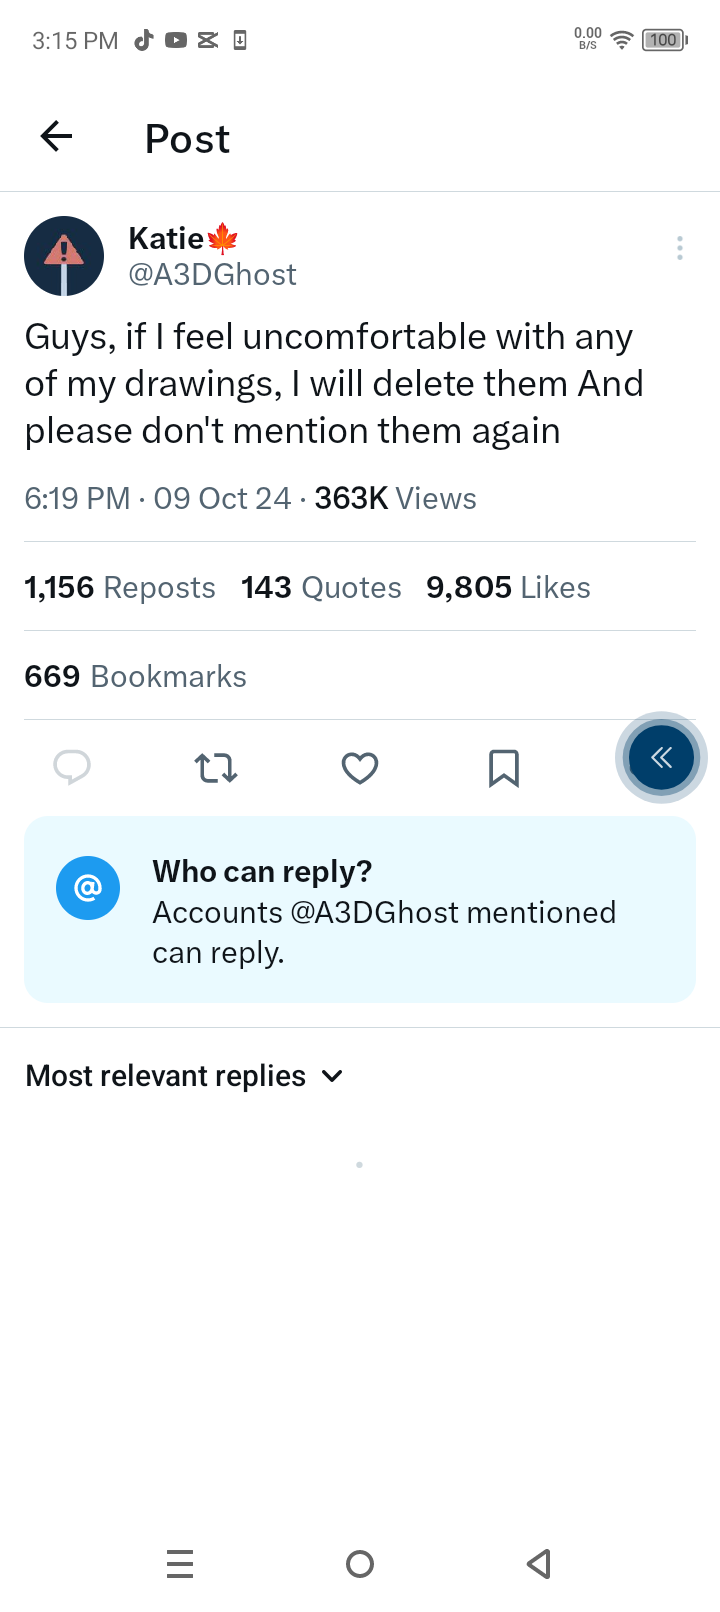Tap the 669 Bookmarks count
Viewport: 720px width, 1612px height.
point(135,676)
